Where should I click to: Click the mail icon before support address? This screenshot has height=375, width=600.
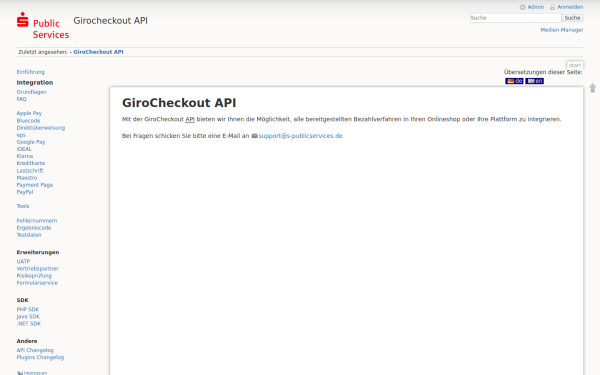[254, 136]
